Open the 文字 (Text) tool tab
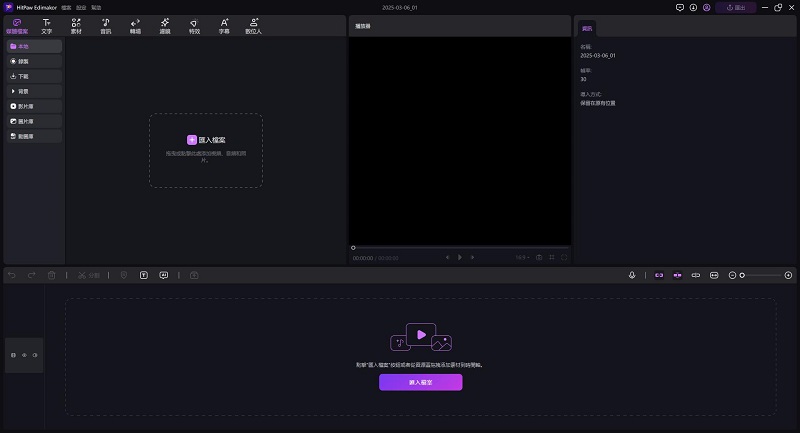The image size is (800, 433). click(x=46, y=25)
